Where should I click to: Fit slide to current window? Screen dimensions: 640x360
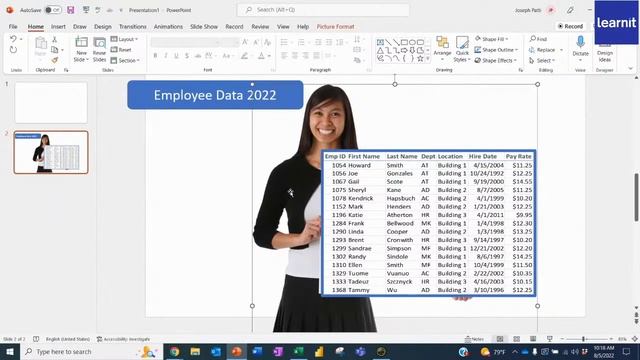635,339
